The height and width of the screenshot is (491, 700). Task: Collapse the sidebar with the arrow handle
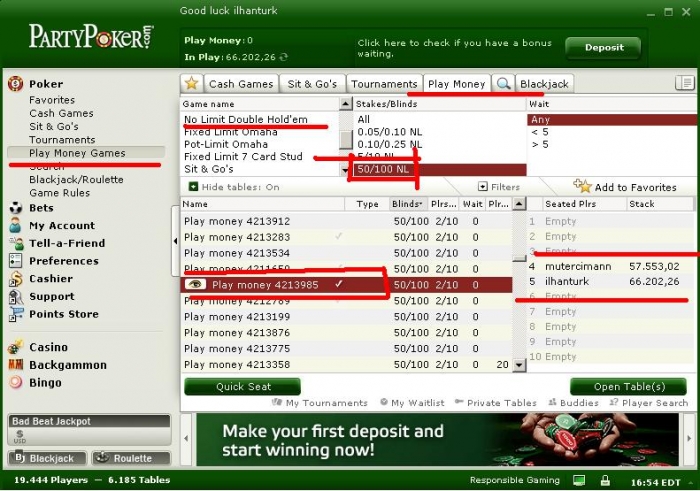175,241
